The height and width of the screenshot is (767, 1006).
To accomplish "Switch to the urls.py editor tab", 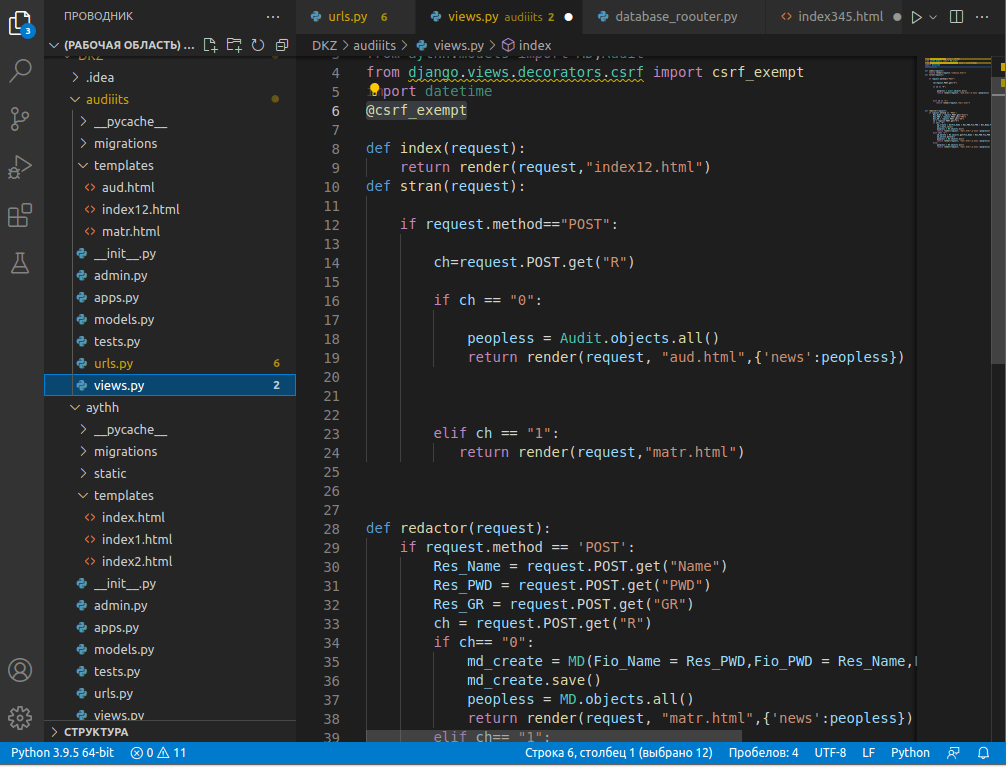I will (348, 17).
